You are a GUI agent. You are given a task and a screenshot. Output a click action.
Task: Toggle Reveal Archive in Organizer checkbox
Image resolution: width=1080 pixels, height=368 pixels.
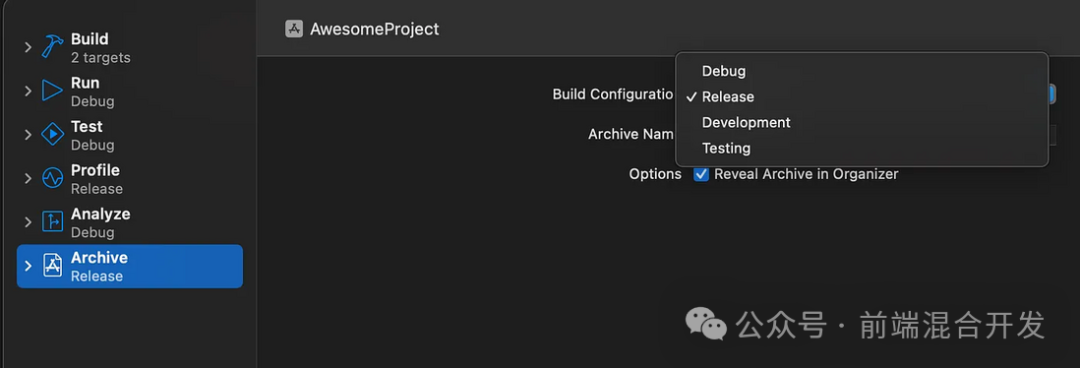(x=701, y=174)
